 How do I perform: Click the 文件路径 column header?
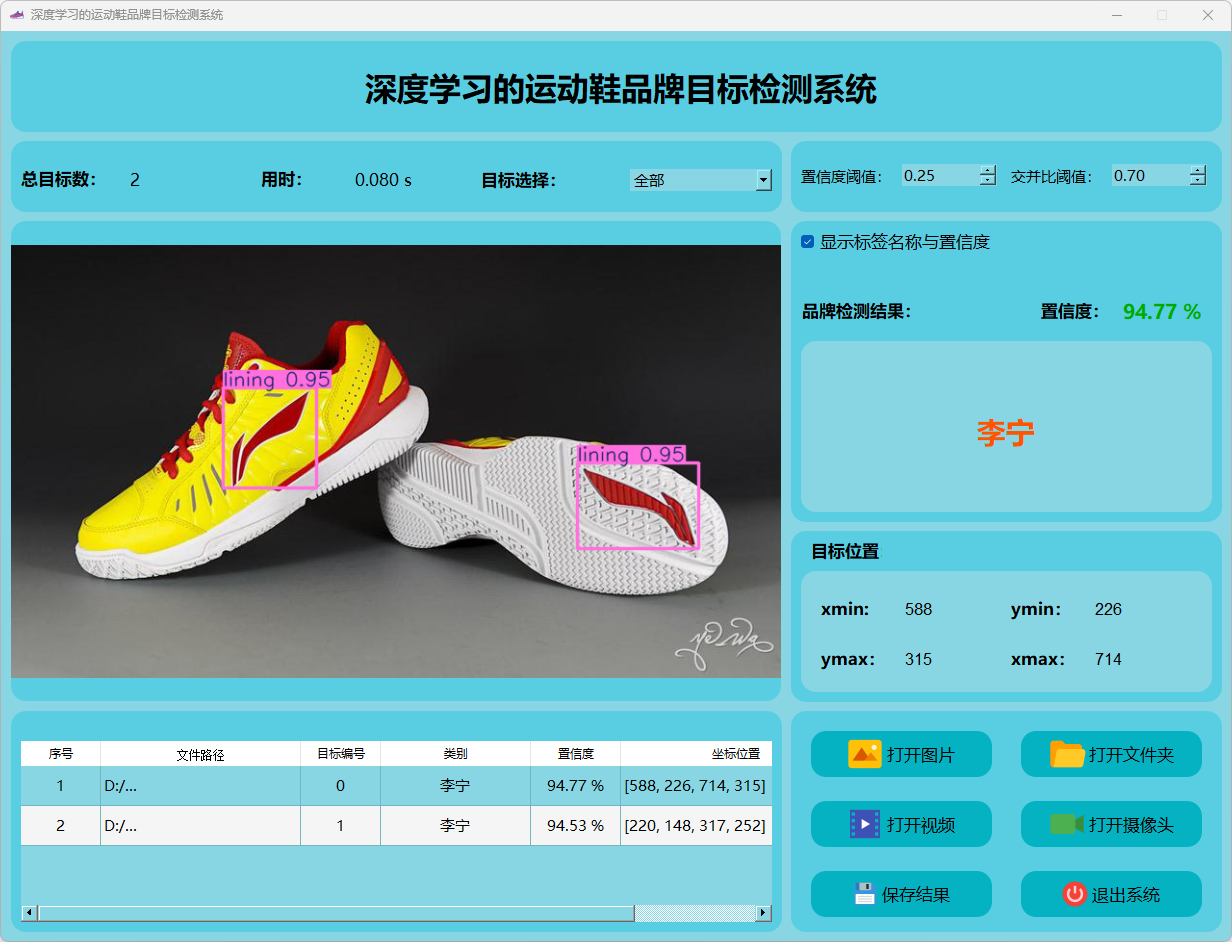[201, 754]
